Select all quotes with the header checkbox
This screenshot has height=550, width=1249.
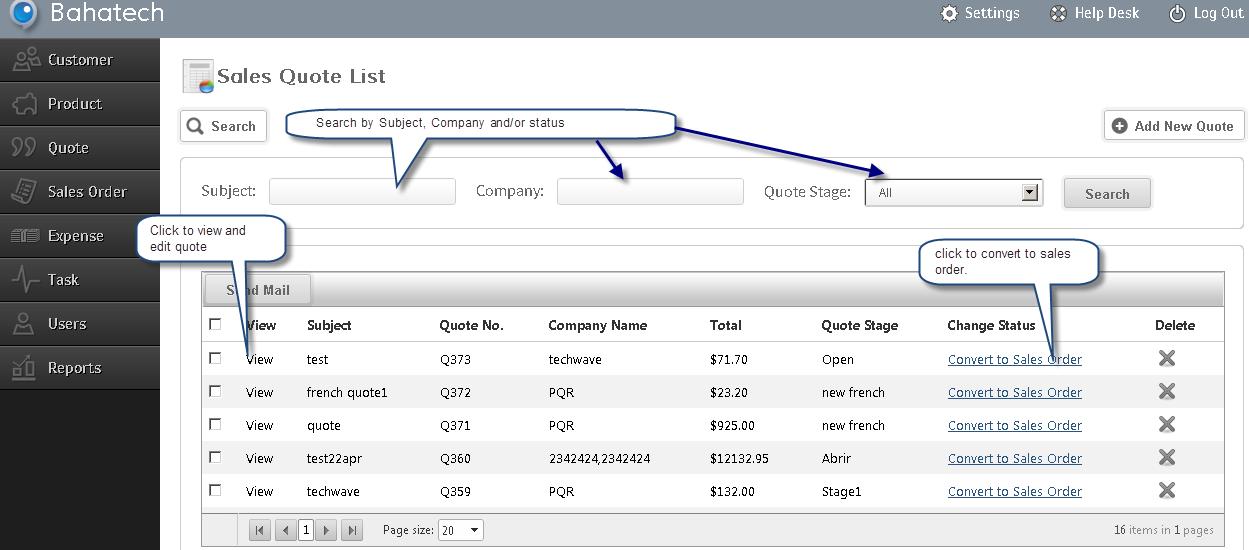pyautogui.click(x=215, y=324)
